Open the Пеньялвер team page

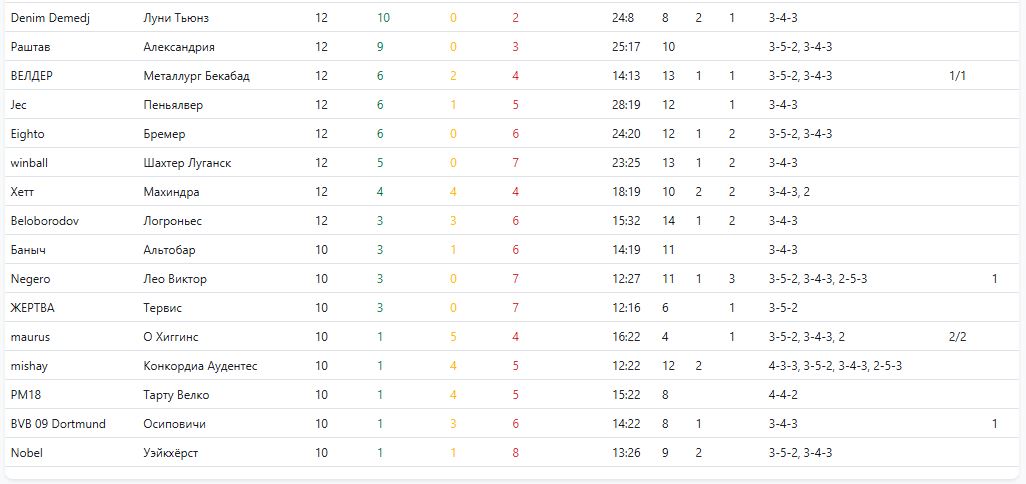(174, 105)
